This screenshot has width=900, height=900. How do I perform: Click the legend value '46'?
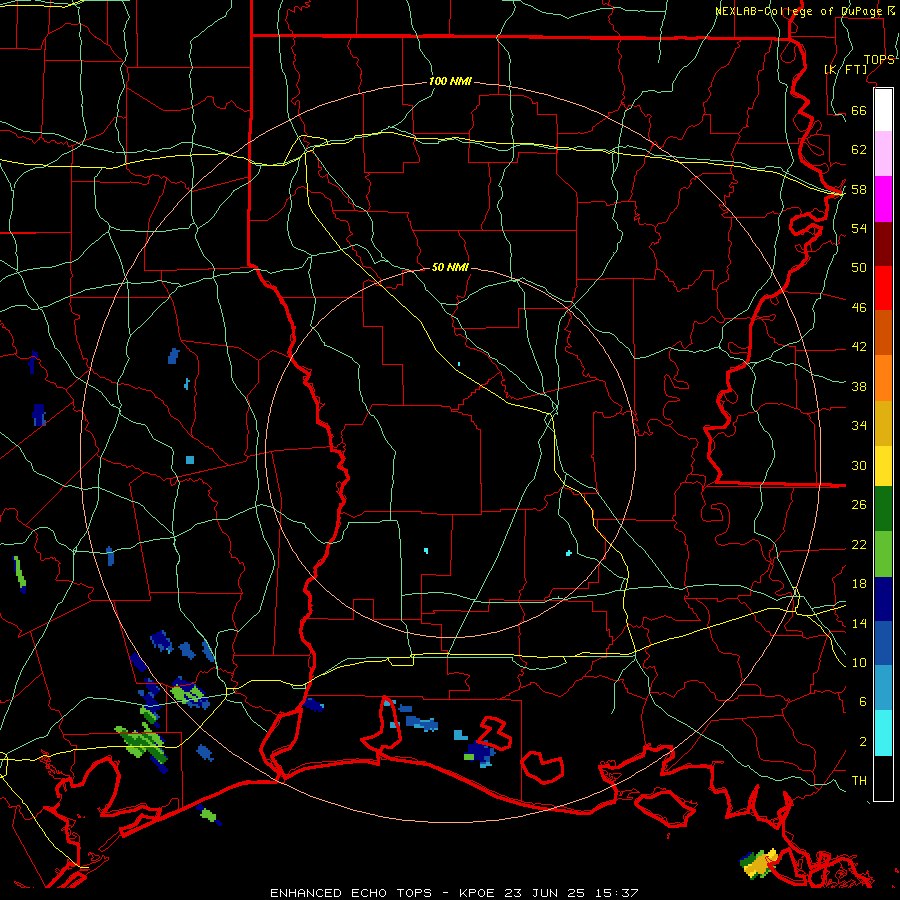859,308
